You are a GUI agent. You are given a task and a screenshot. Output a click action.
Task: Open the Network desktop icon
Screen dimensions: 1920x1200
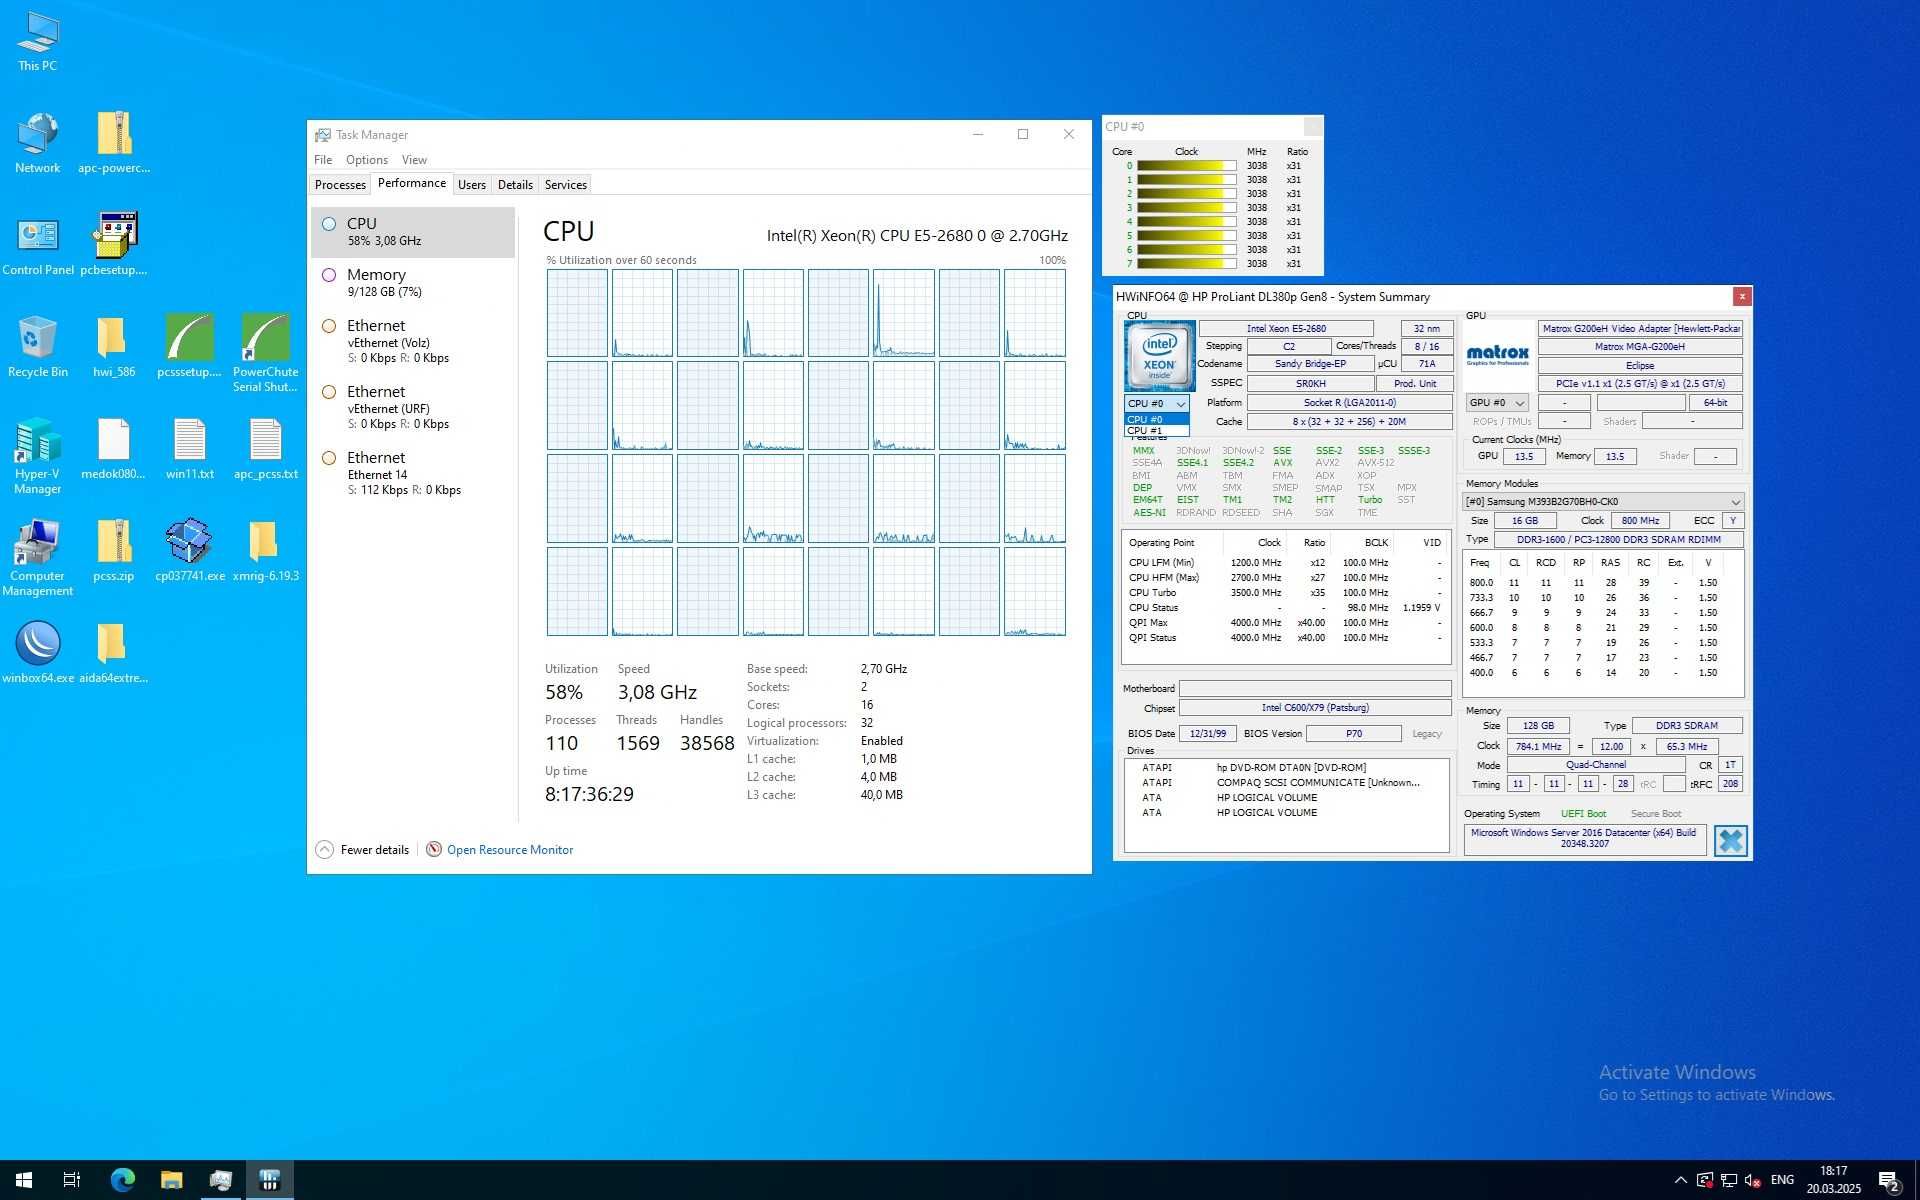(x=37, y=143)
